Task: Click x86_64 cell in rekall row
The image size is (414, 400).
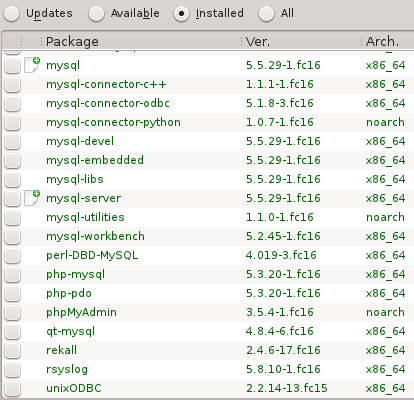Action: 385,350
